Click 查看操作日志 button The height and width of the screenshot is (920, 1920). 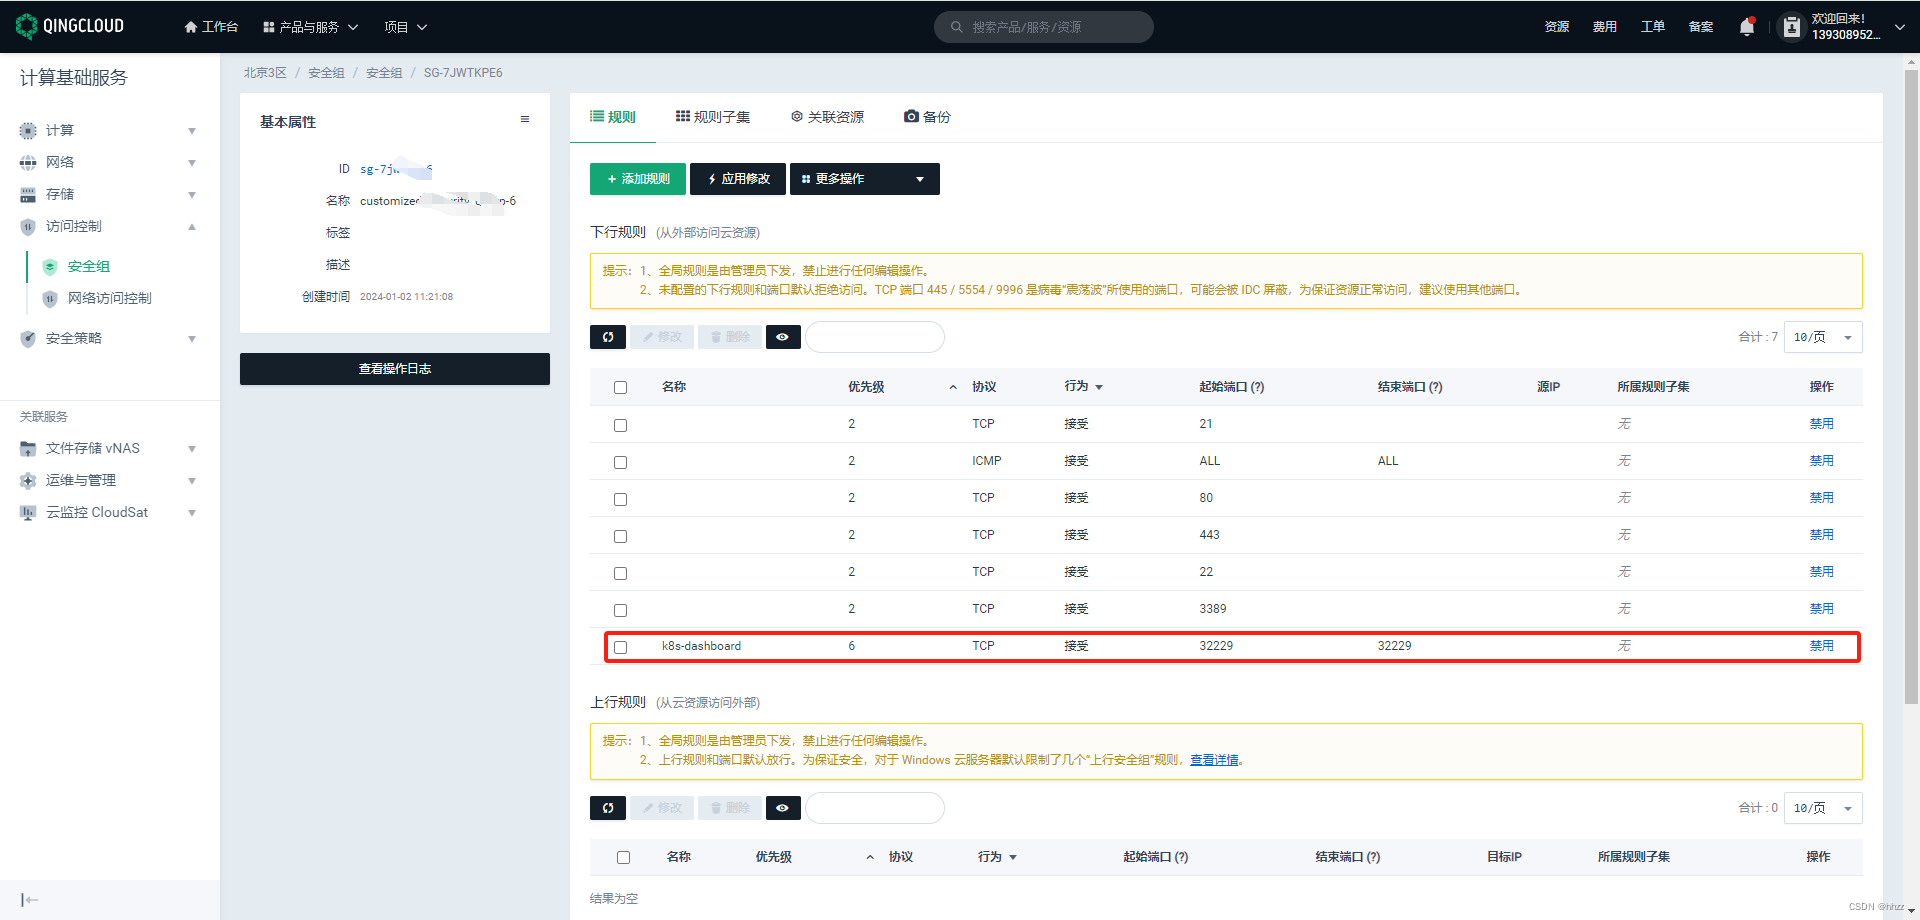pos(395,369)
